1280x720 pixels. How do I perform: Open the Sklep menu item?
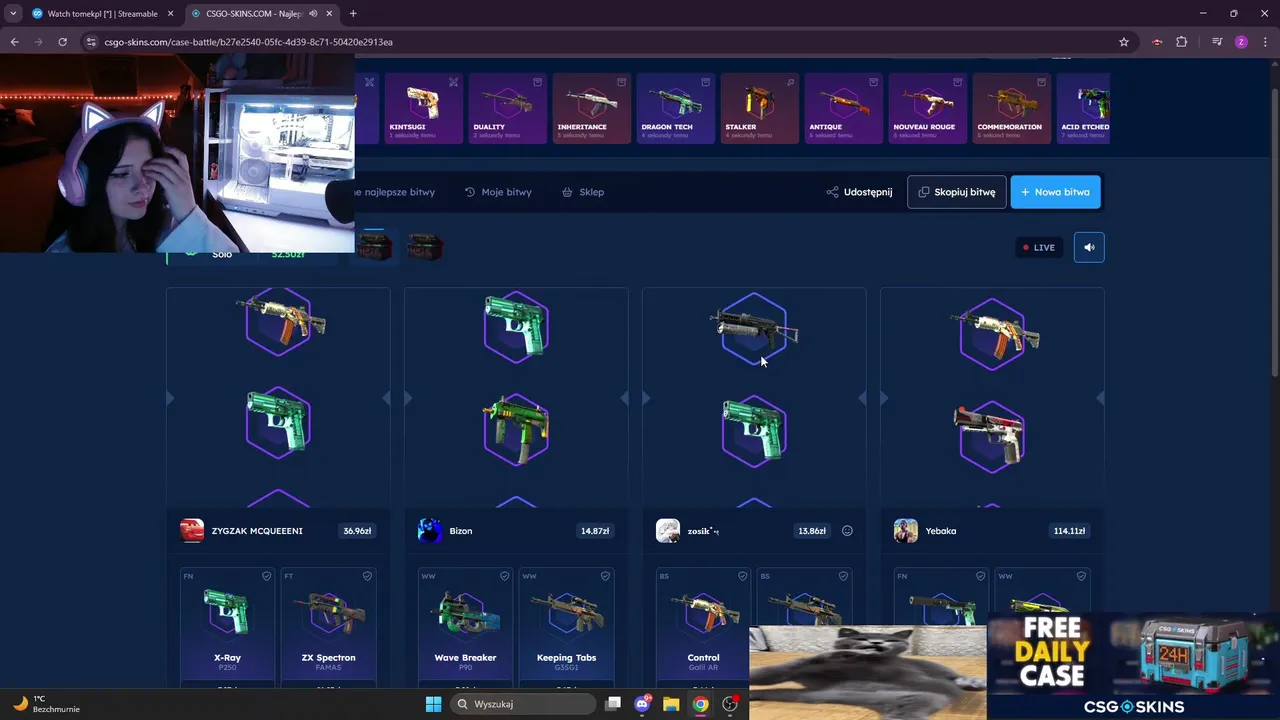pyautogui.click(x=583, y=192)
